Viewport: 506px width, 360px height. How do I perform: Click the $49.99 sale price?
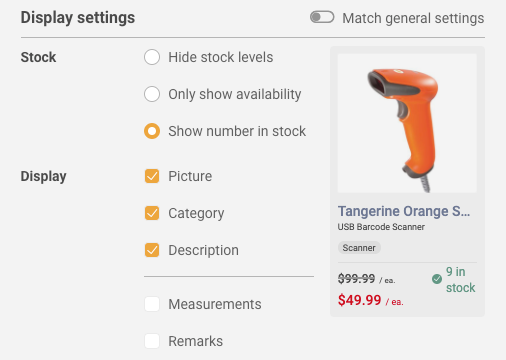coord(359,300)
